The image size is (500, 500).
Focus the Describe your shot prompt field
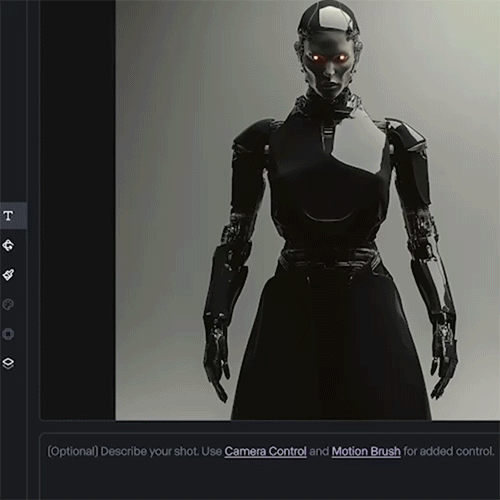tap(270, 467)
